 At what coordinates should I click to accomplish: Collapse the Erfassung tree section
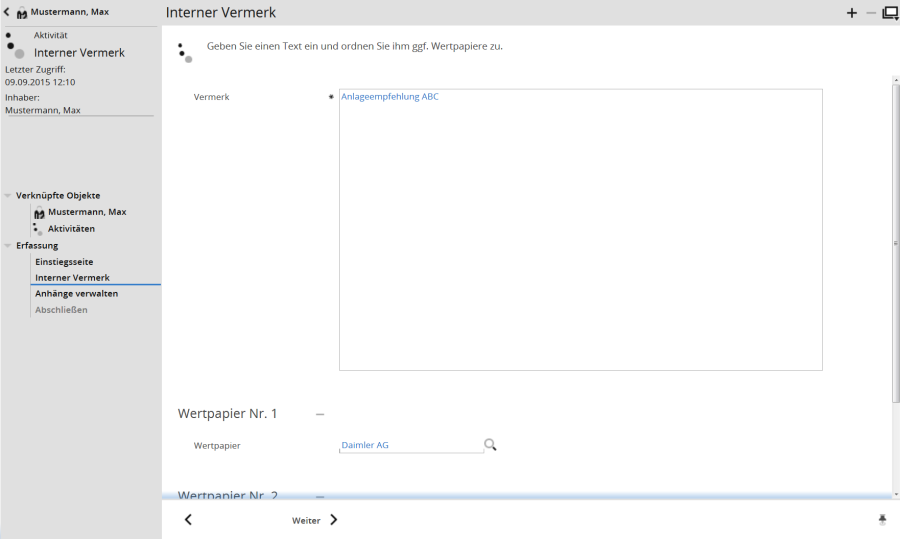tap(8, 246)
